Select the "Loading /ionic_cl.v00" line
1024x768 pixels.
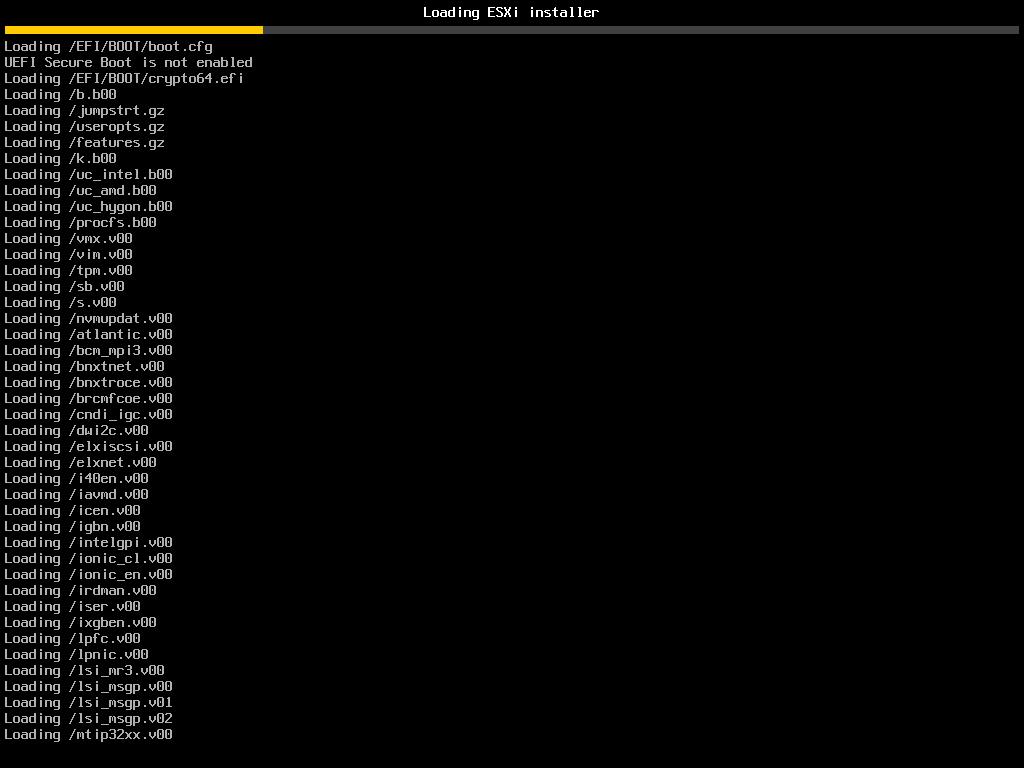pos(88,558)
